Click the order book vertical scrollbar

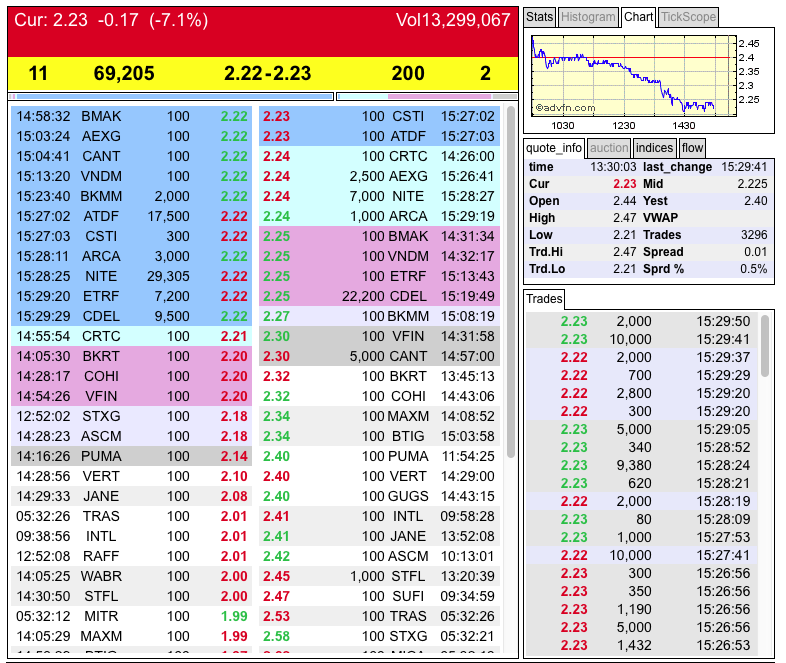(511, 282)
